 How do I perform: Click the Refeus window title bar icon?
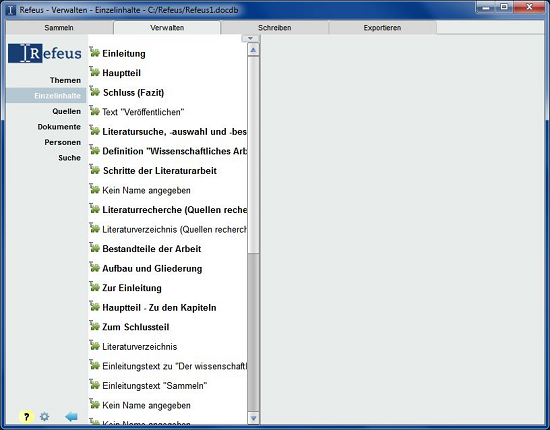point(11,10)
